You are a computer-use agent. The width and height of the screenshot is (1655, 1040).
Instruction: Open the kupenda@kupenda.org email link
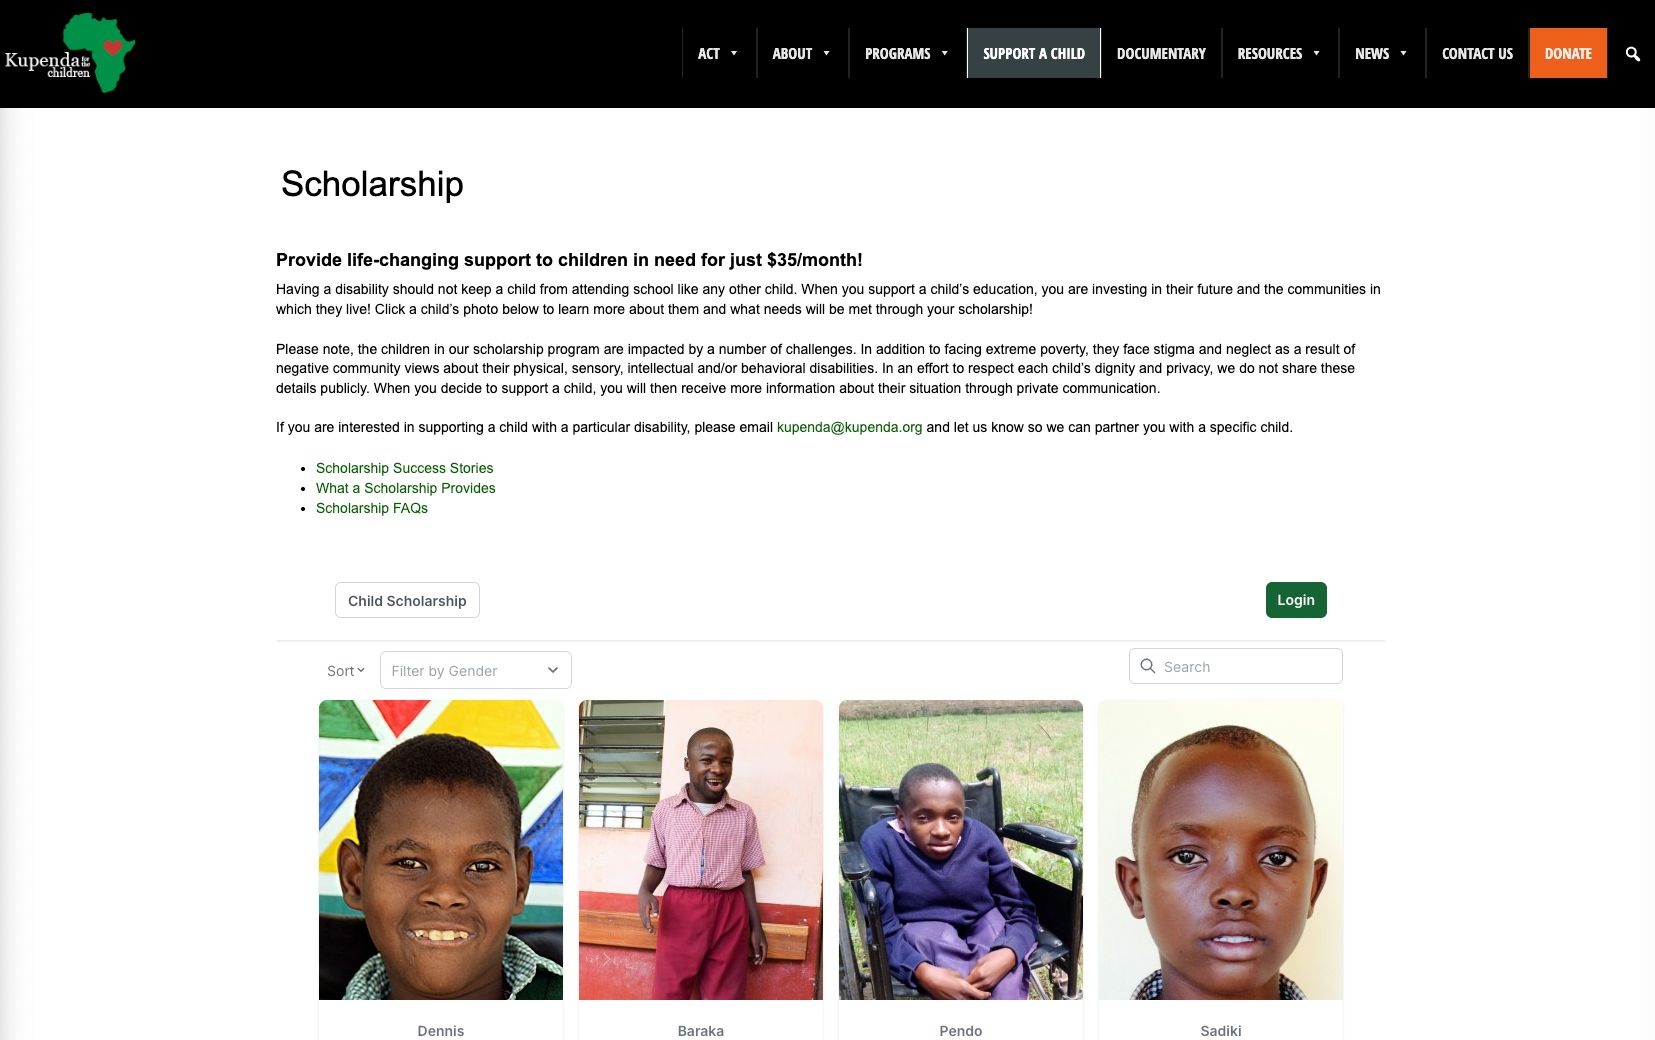click(849, 427)
